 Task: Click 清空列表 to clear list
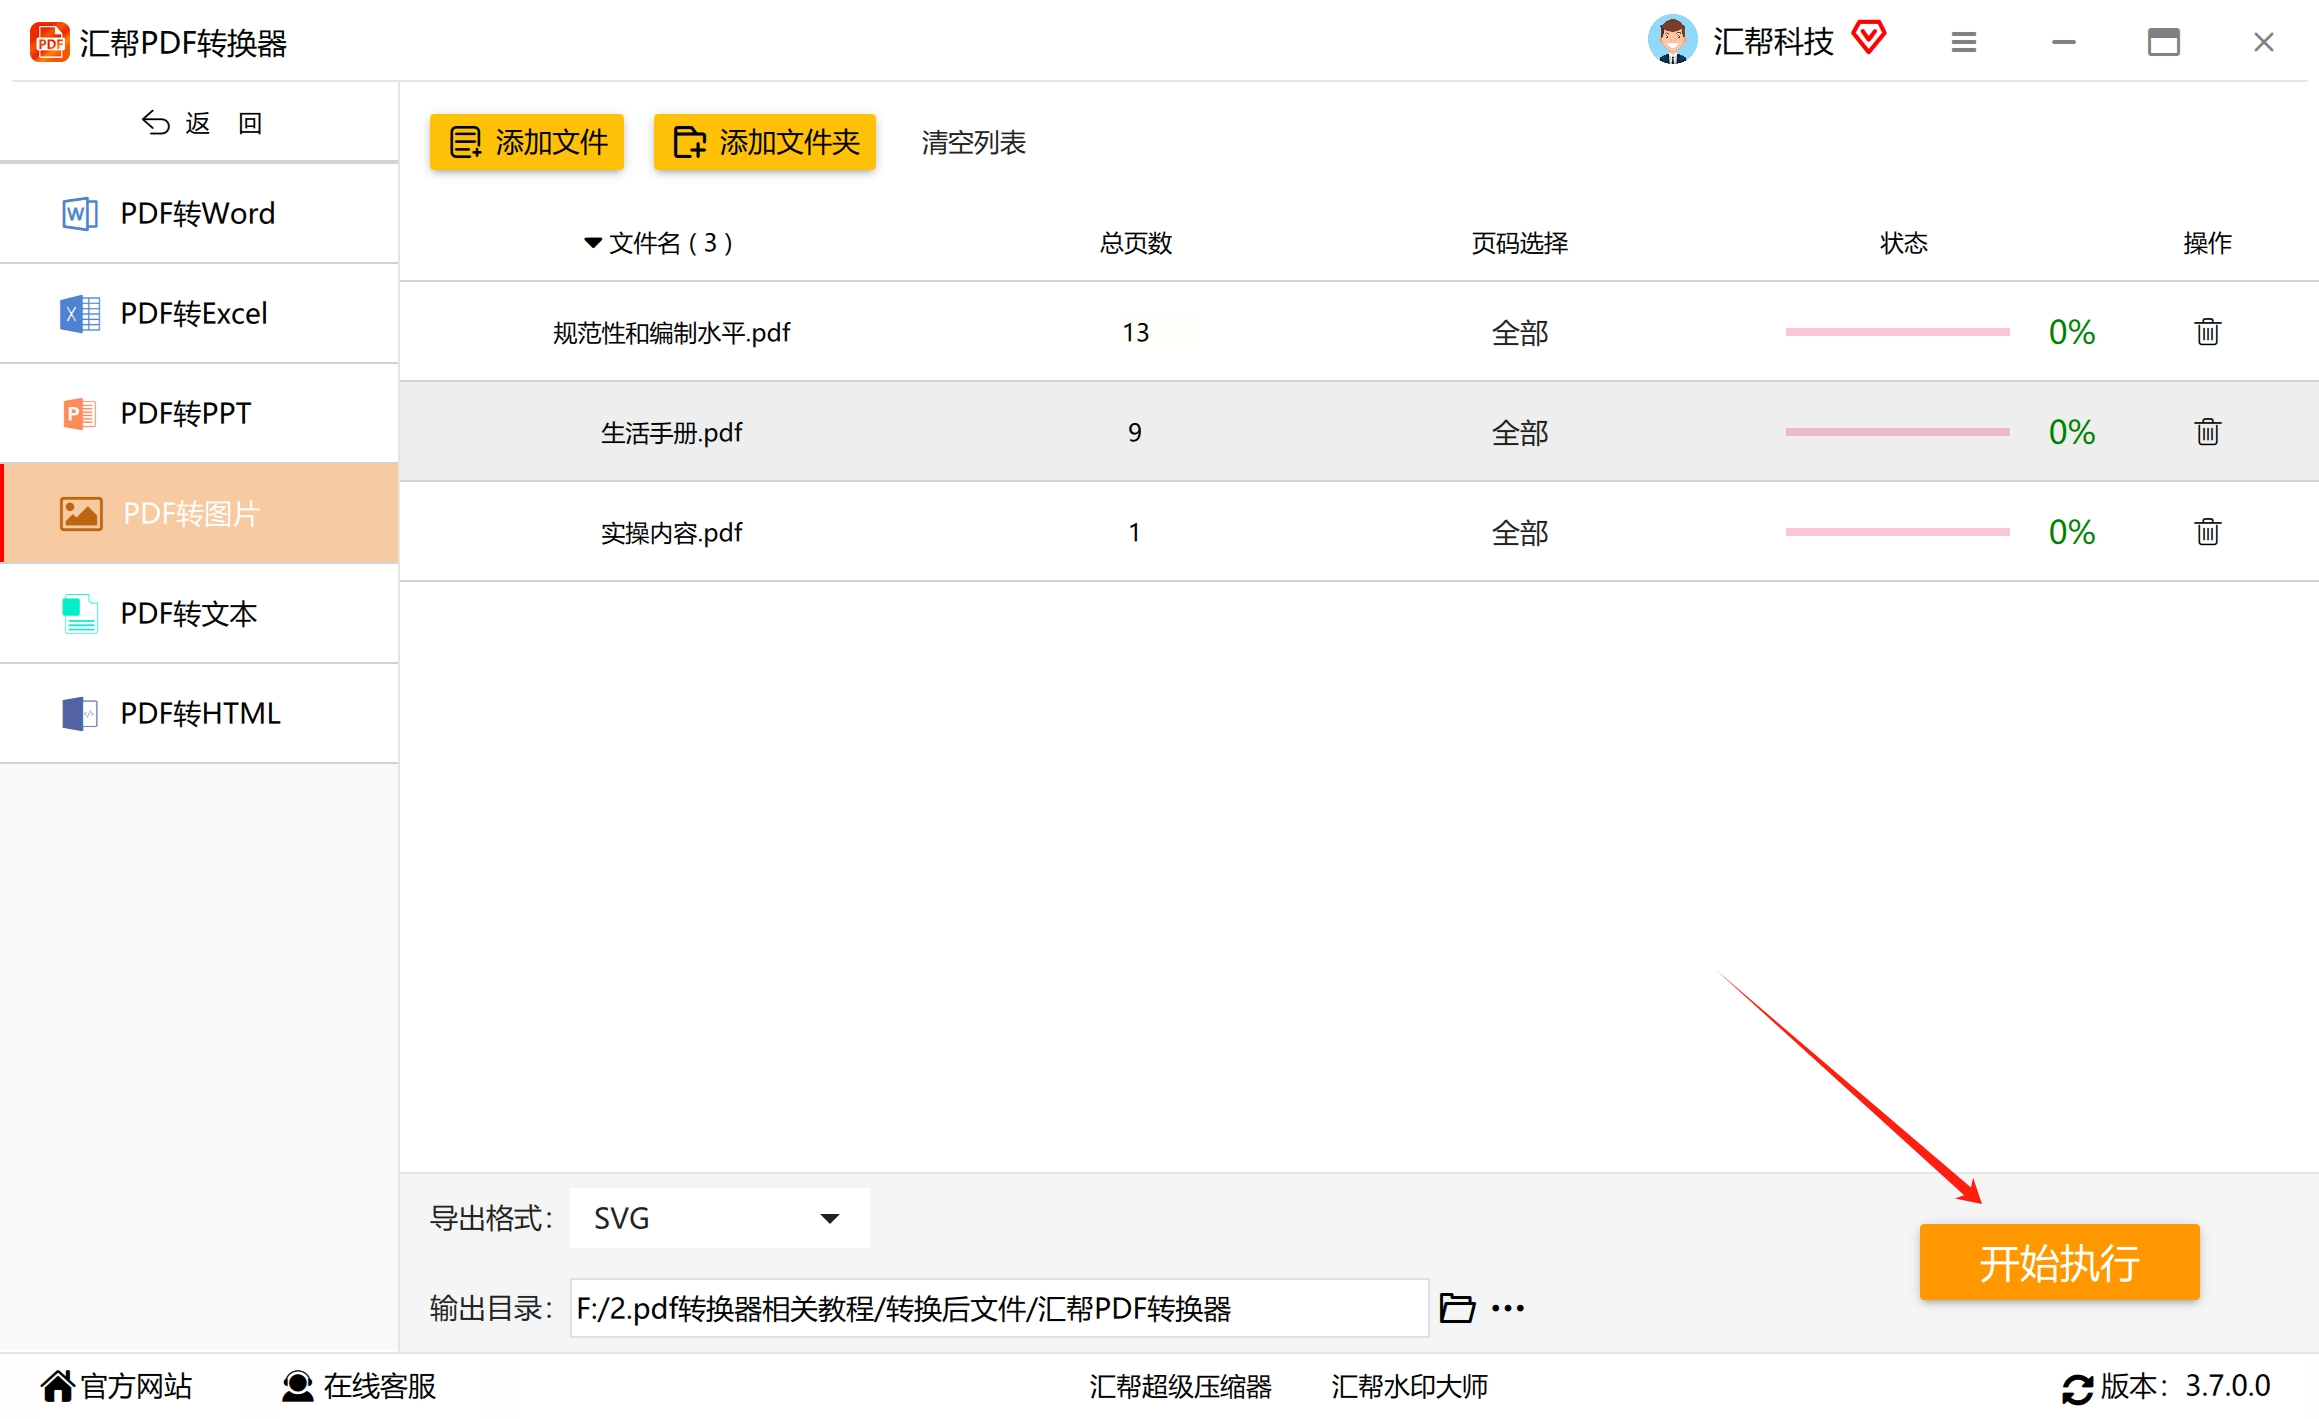(x=973, y=142)
